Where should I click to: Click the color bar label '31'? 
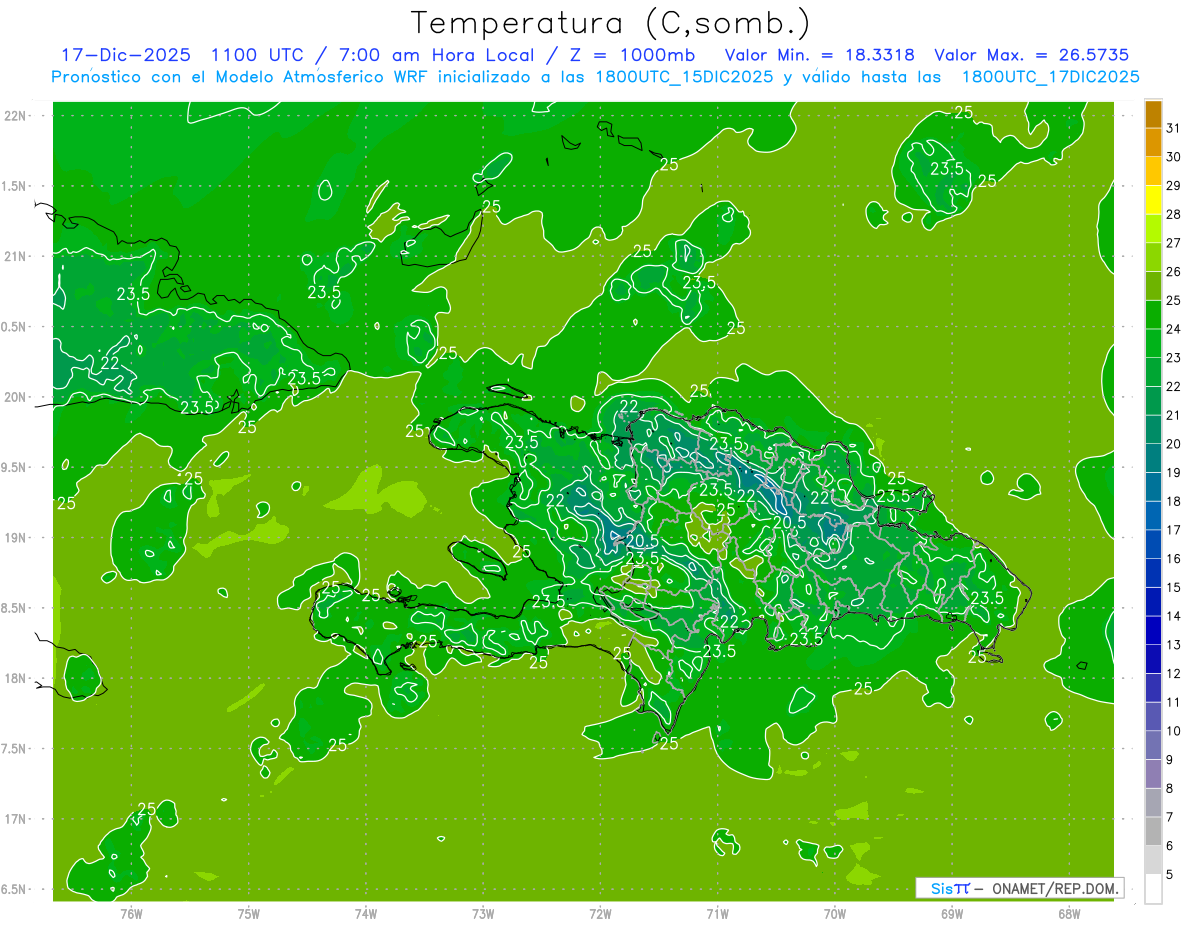point(1174,128)
